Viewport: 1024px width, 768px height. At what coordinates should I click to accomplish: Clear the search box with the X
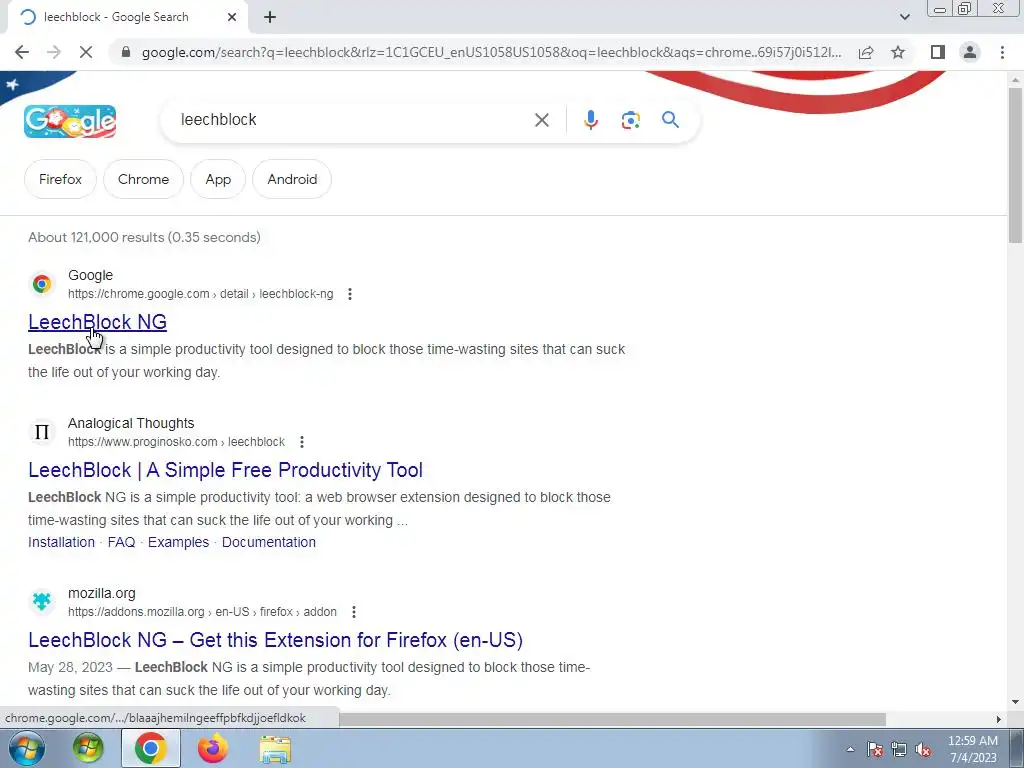541,120
